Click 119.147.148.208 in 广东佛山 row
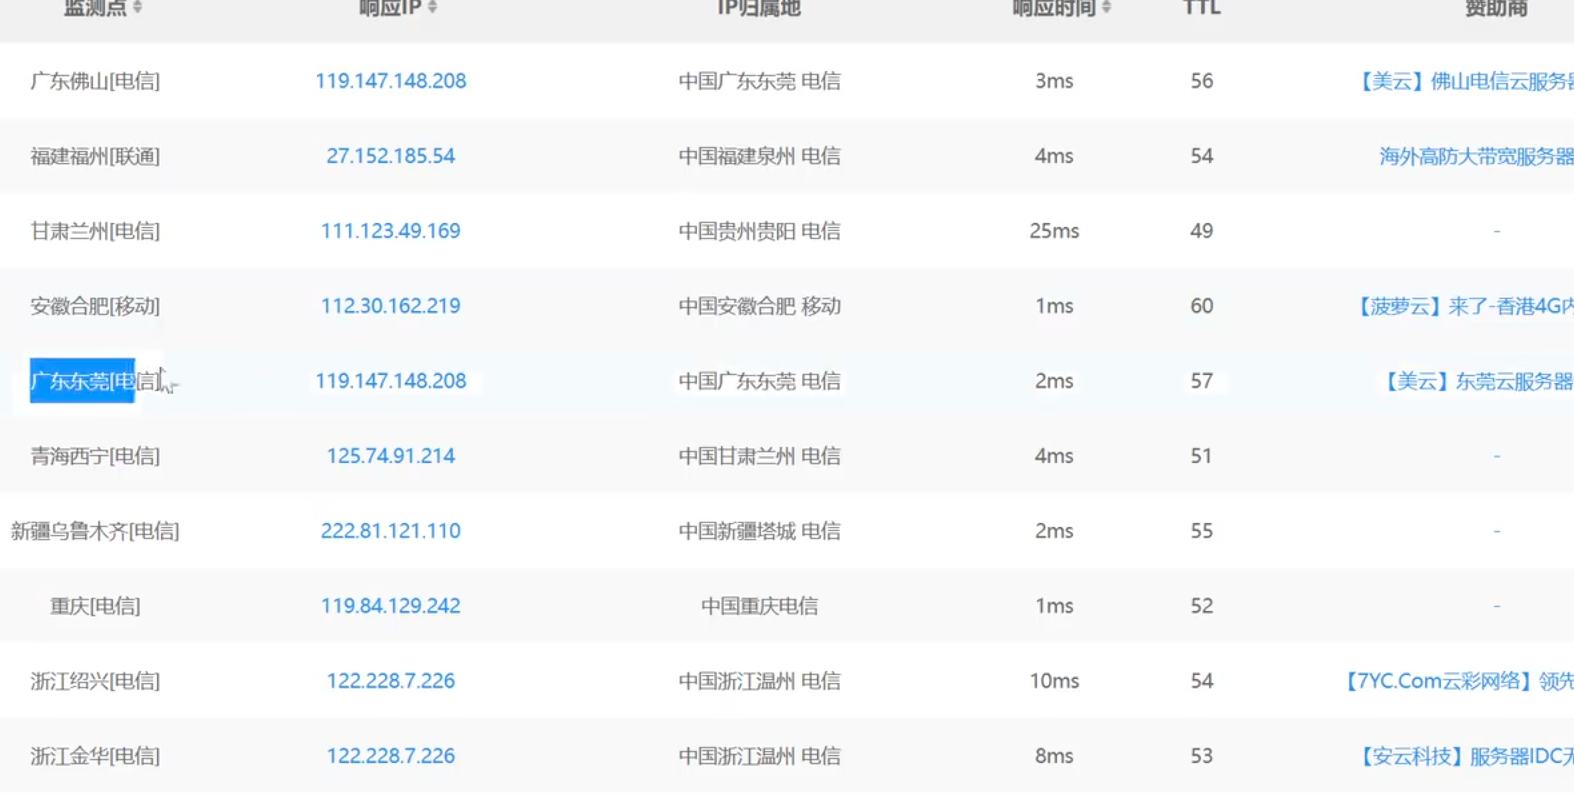 click(x=390, y=81)
